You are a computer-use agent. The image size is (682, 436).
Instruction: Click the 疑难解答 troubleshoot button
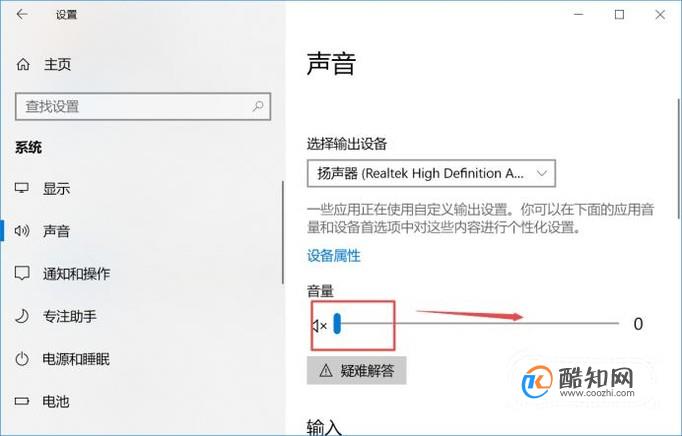coord(357,371)
